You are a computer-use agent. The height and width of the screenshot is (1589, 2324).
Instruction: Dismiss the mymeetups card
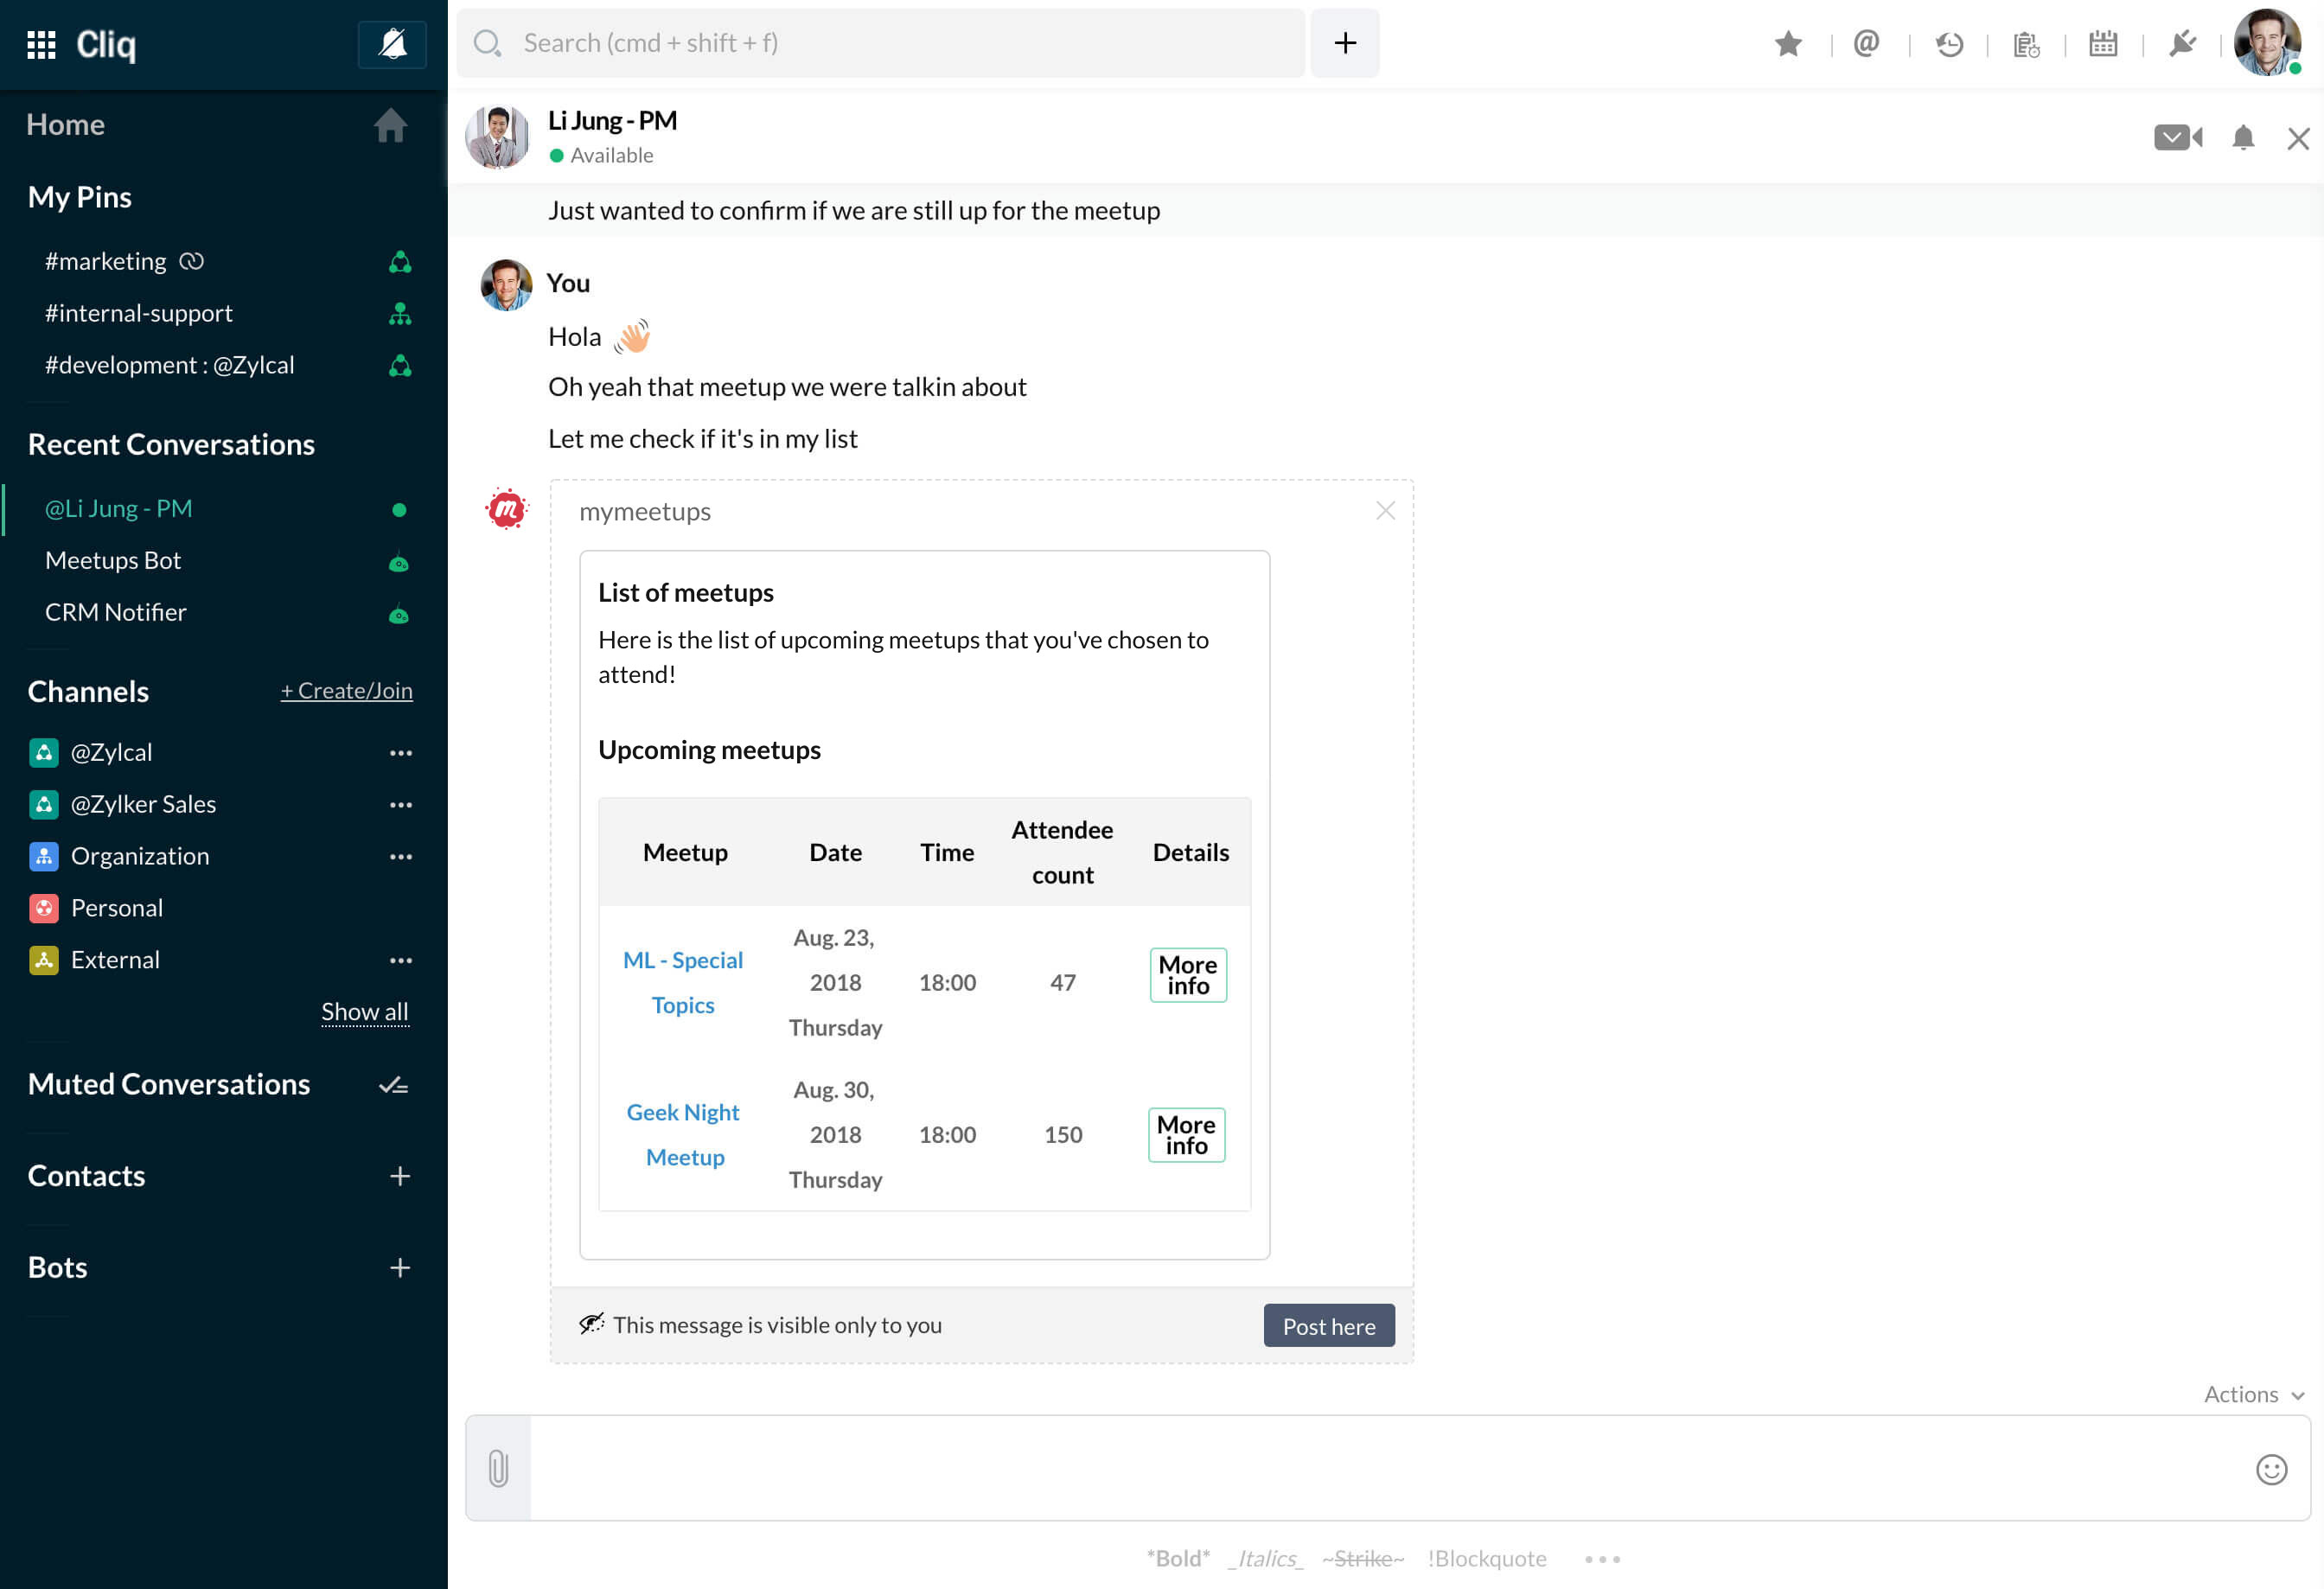point(1385,511)
